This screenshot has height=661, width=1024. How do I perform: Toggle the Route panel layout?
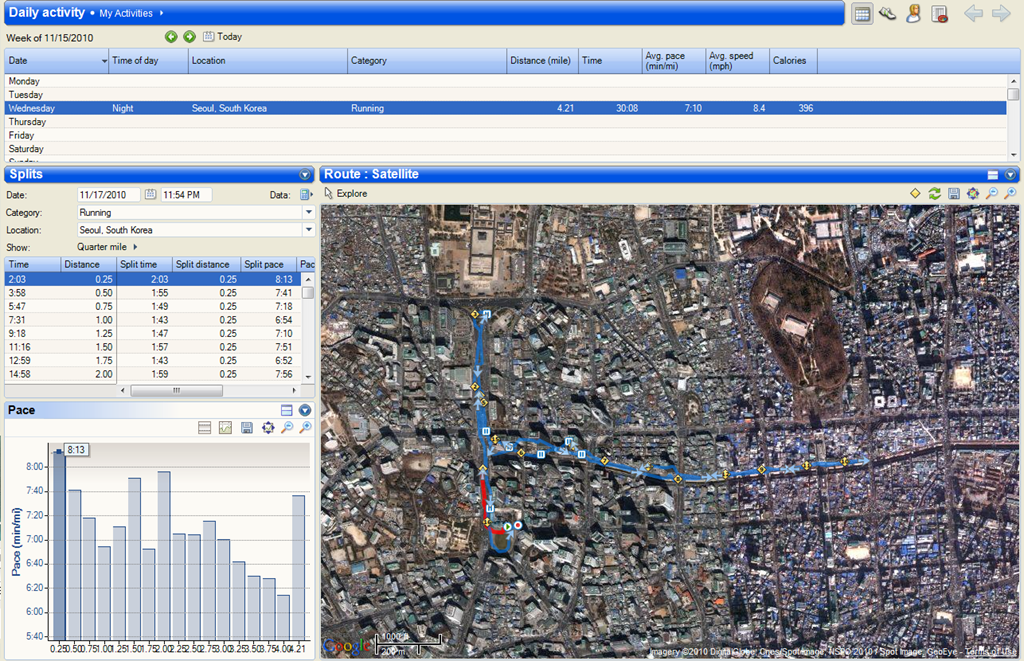993,174
